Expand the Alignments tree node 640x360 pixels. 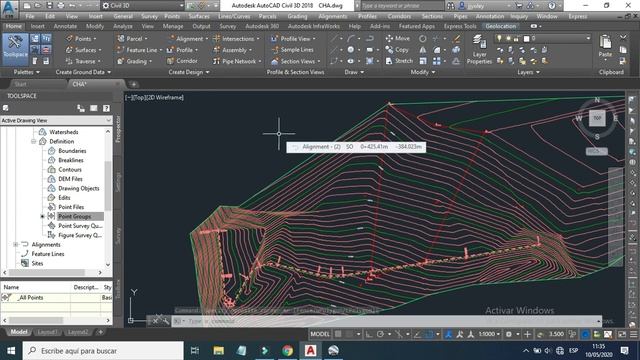16,244
